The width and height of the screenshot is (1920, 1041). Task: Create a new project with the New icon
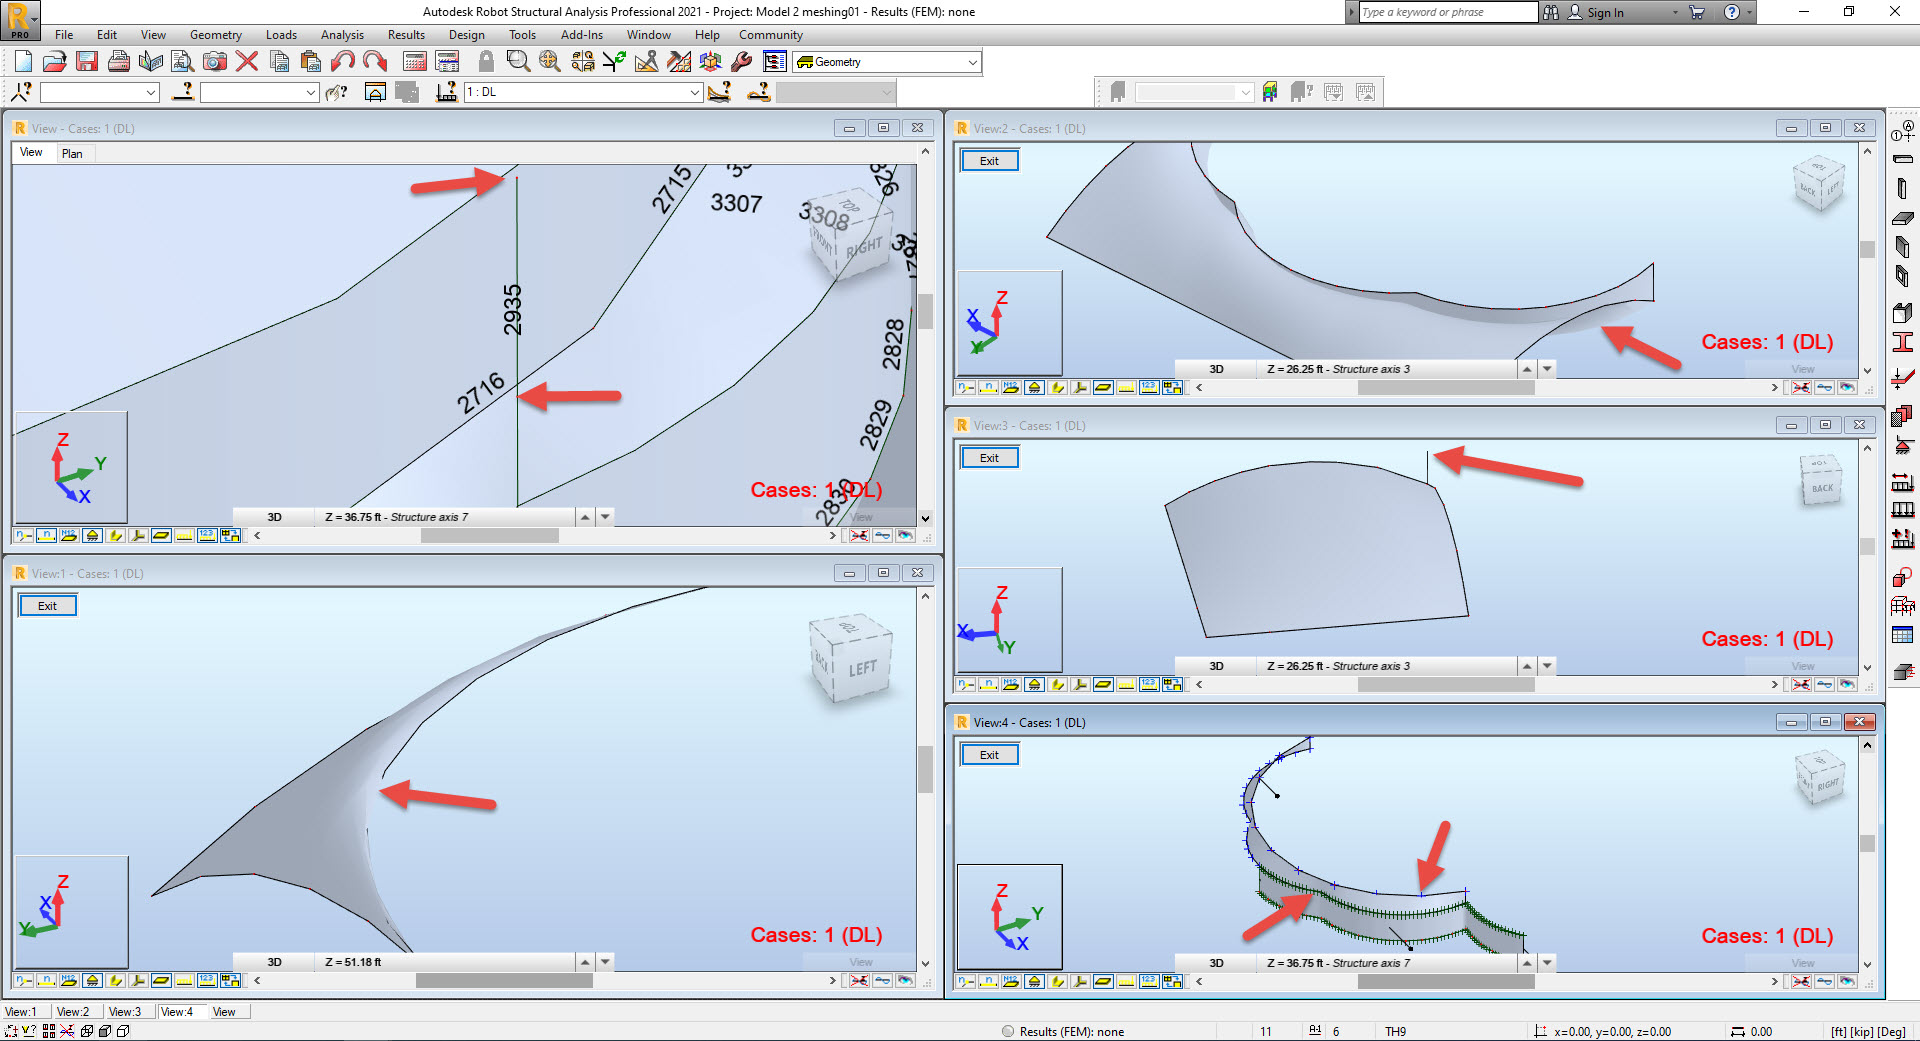(x=23, y=62)
